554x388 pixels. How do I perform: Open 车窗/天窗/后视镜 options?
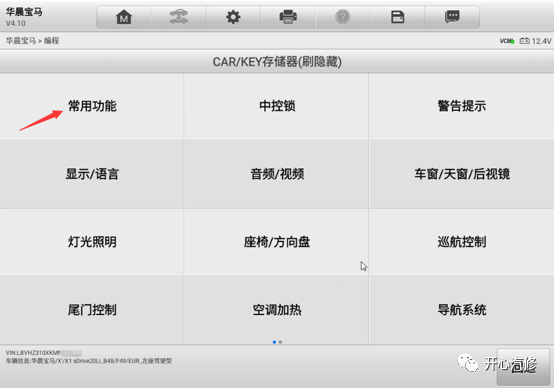point(461,174)
